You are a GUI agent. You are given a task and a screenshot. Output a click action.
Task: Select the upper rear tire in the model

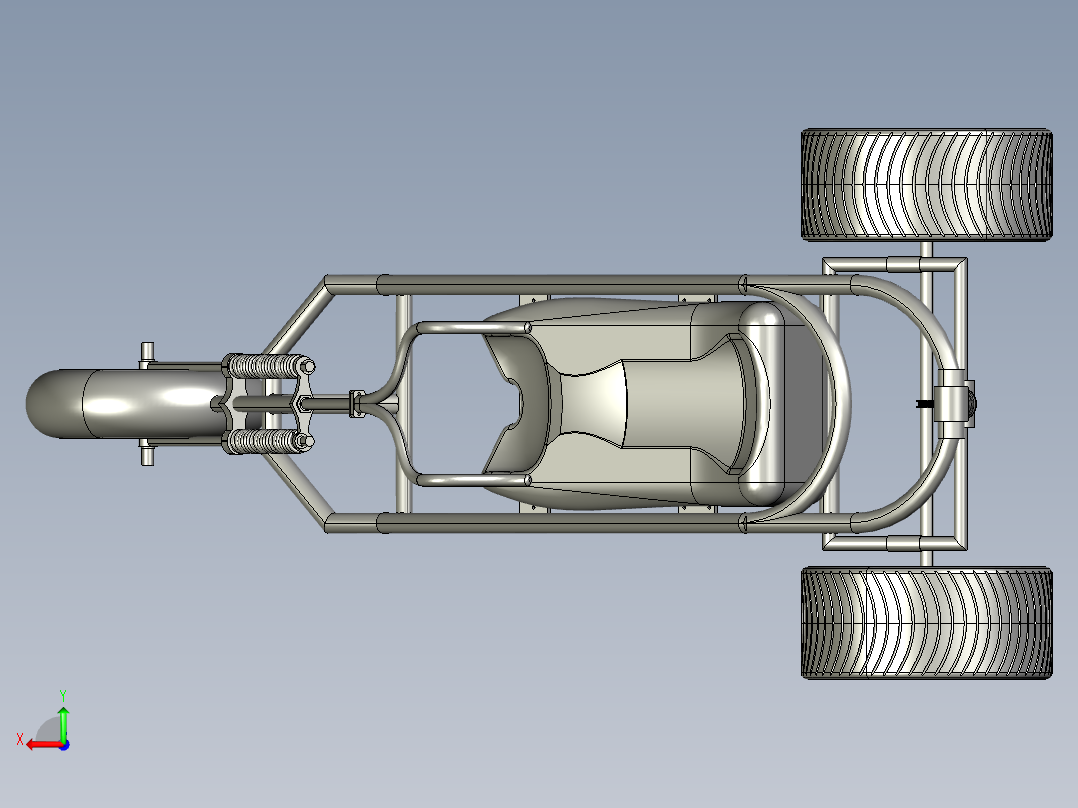point(927,184)
